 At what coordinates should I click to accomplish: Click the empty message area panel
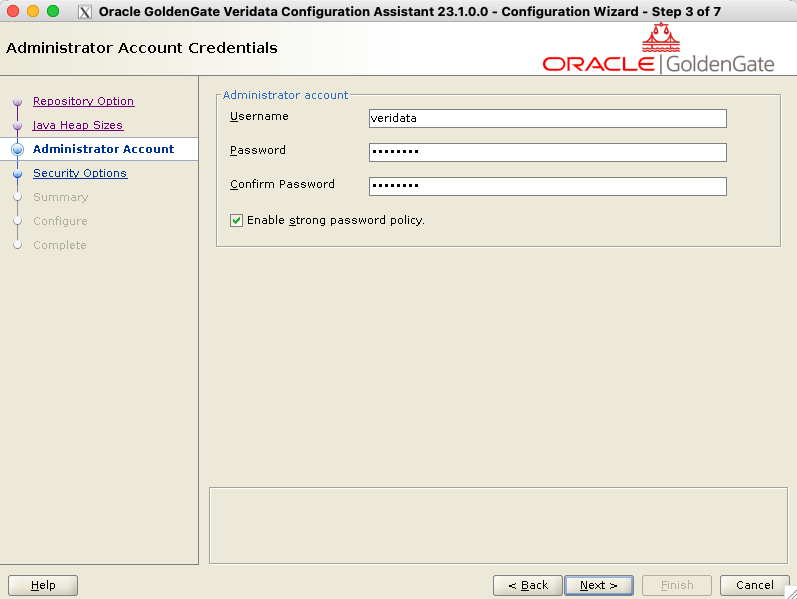(498, 525)
